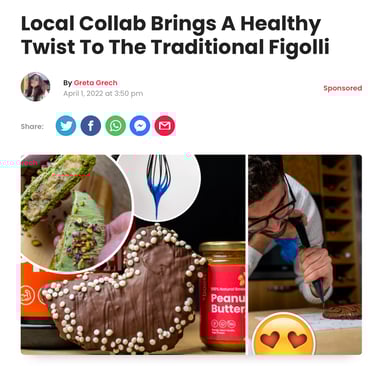Click the Sponsored tag
The height and width of the screenshot is (366, 375).
click(x=343, y=88)
